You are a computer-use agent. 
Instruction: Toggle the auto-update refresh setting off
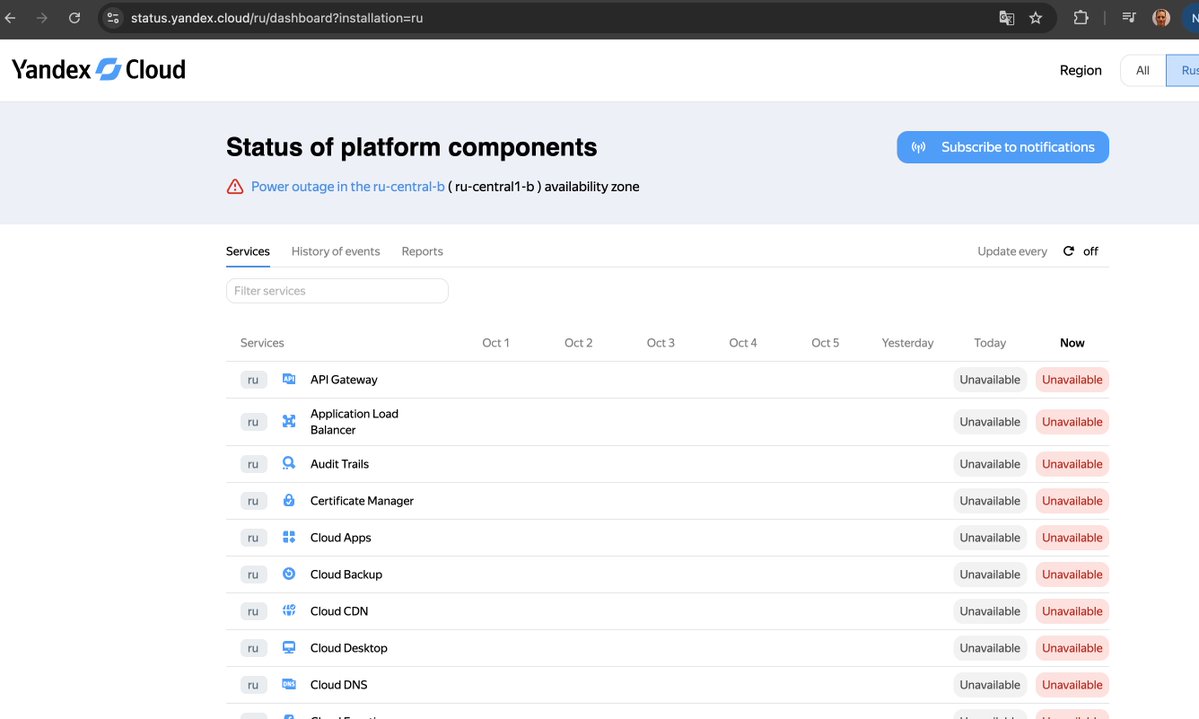pyautogui.click(x=1080, y=251)
